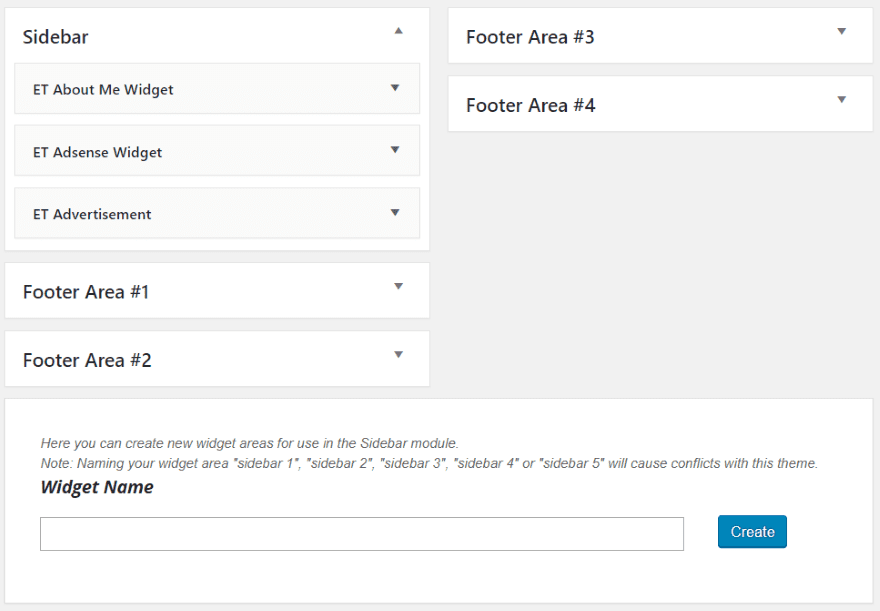This screenshot has height=611, width=880.
Task: Click the Footer Area #3 heading
Action: tap(530, 37)
